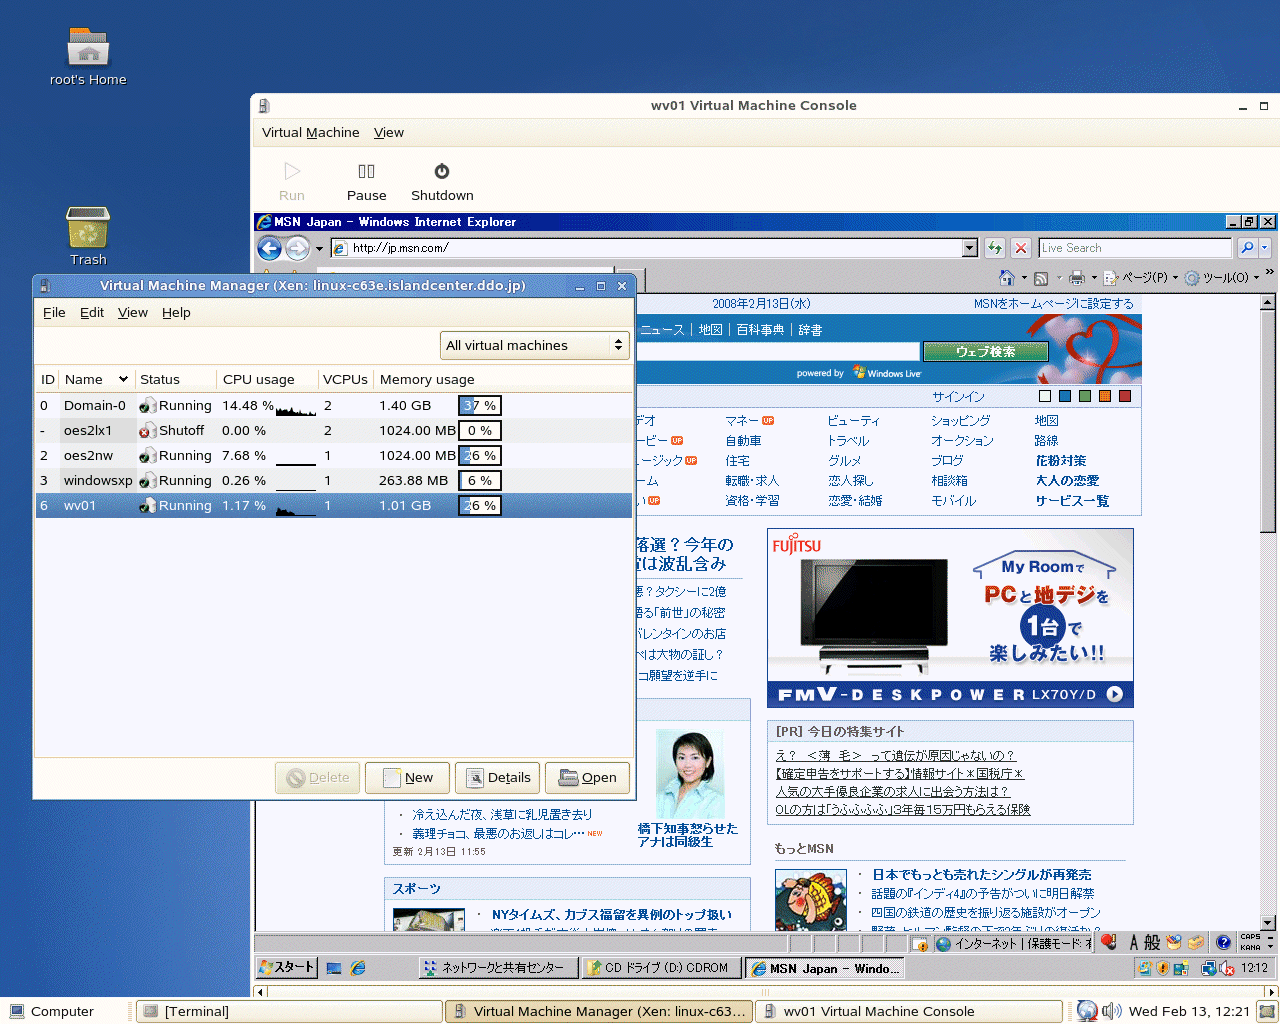Click the Windows スタート button
This screenshot has height=1024, width=1280.
pyautogui.click(x=287, y=968)
